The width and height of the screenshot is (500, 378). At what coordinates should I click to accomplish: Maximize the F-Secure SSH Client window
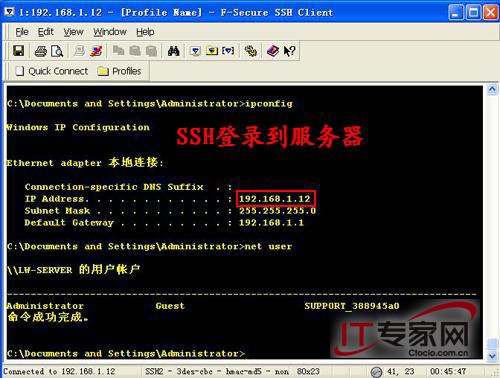pyautogui.click(x=473, y=13)
